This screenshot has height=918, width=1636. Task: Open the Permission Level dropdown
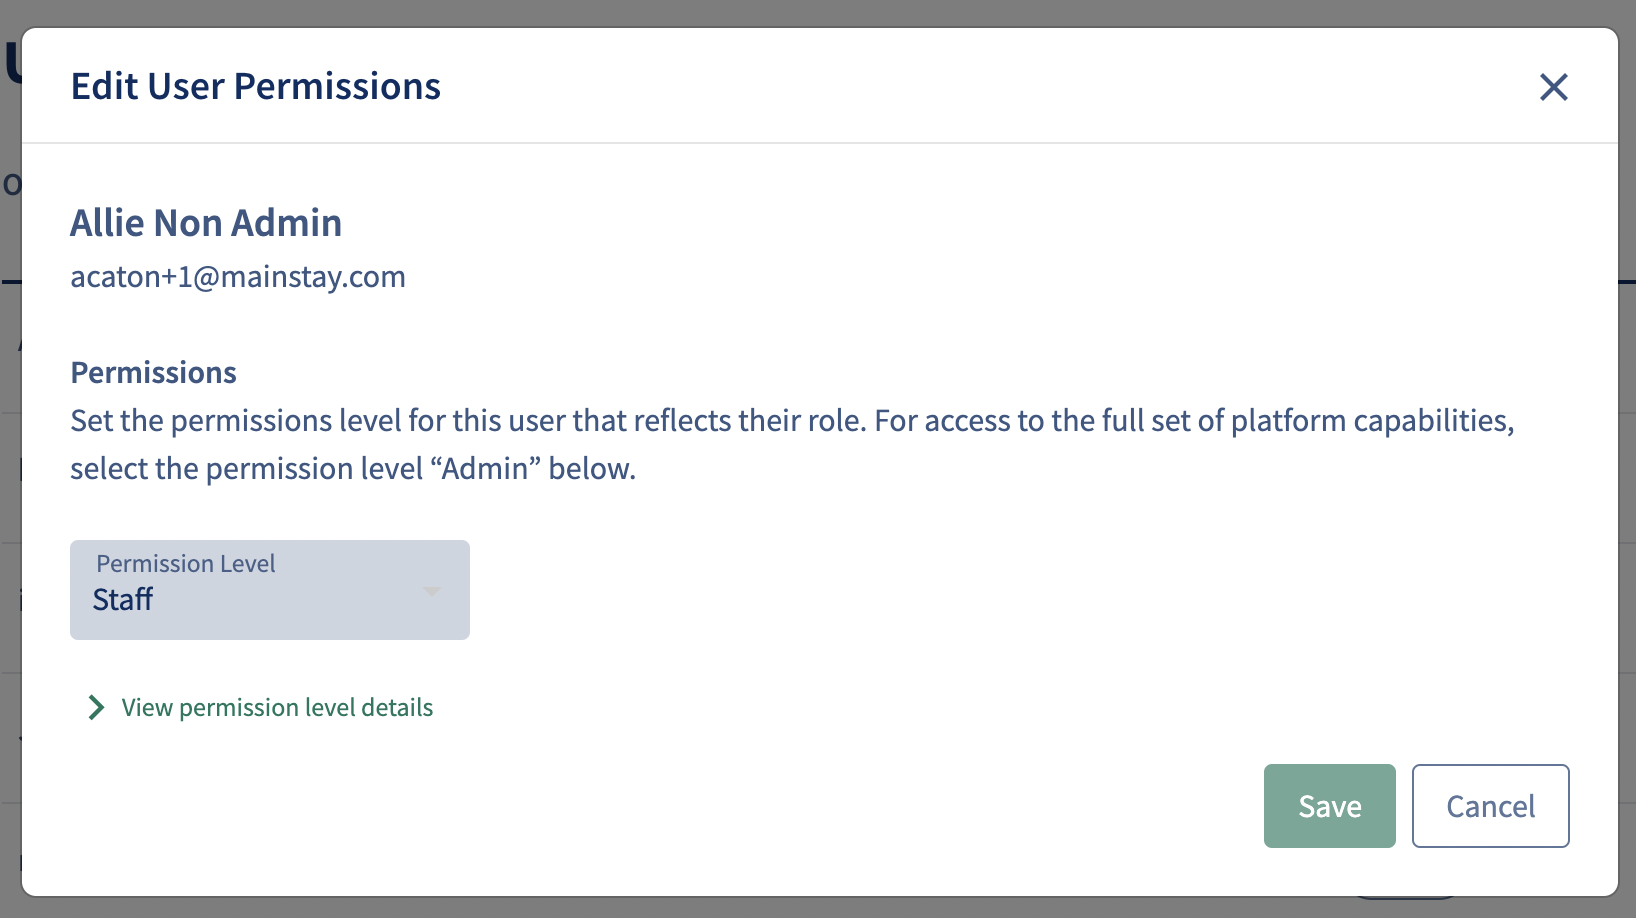[x=269, y=590]
